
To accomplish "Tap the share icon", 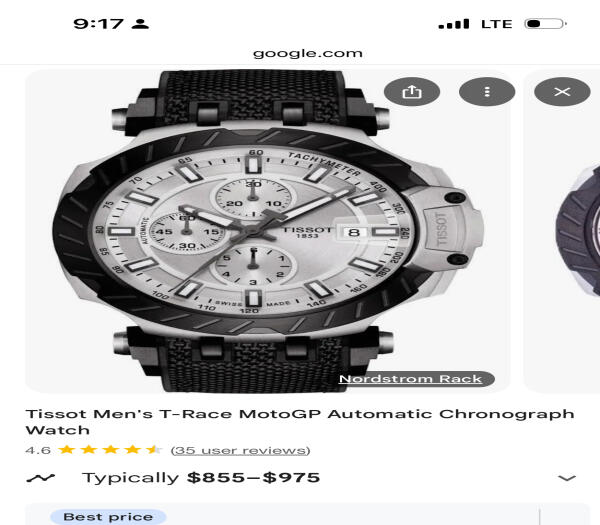I will (412, 92).
